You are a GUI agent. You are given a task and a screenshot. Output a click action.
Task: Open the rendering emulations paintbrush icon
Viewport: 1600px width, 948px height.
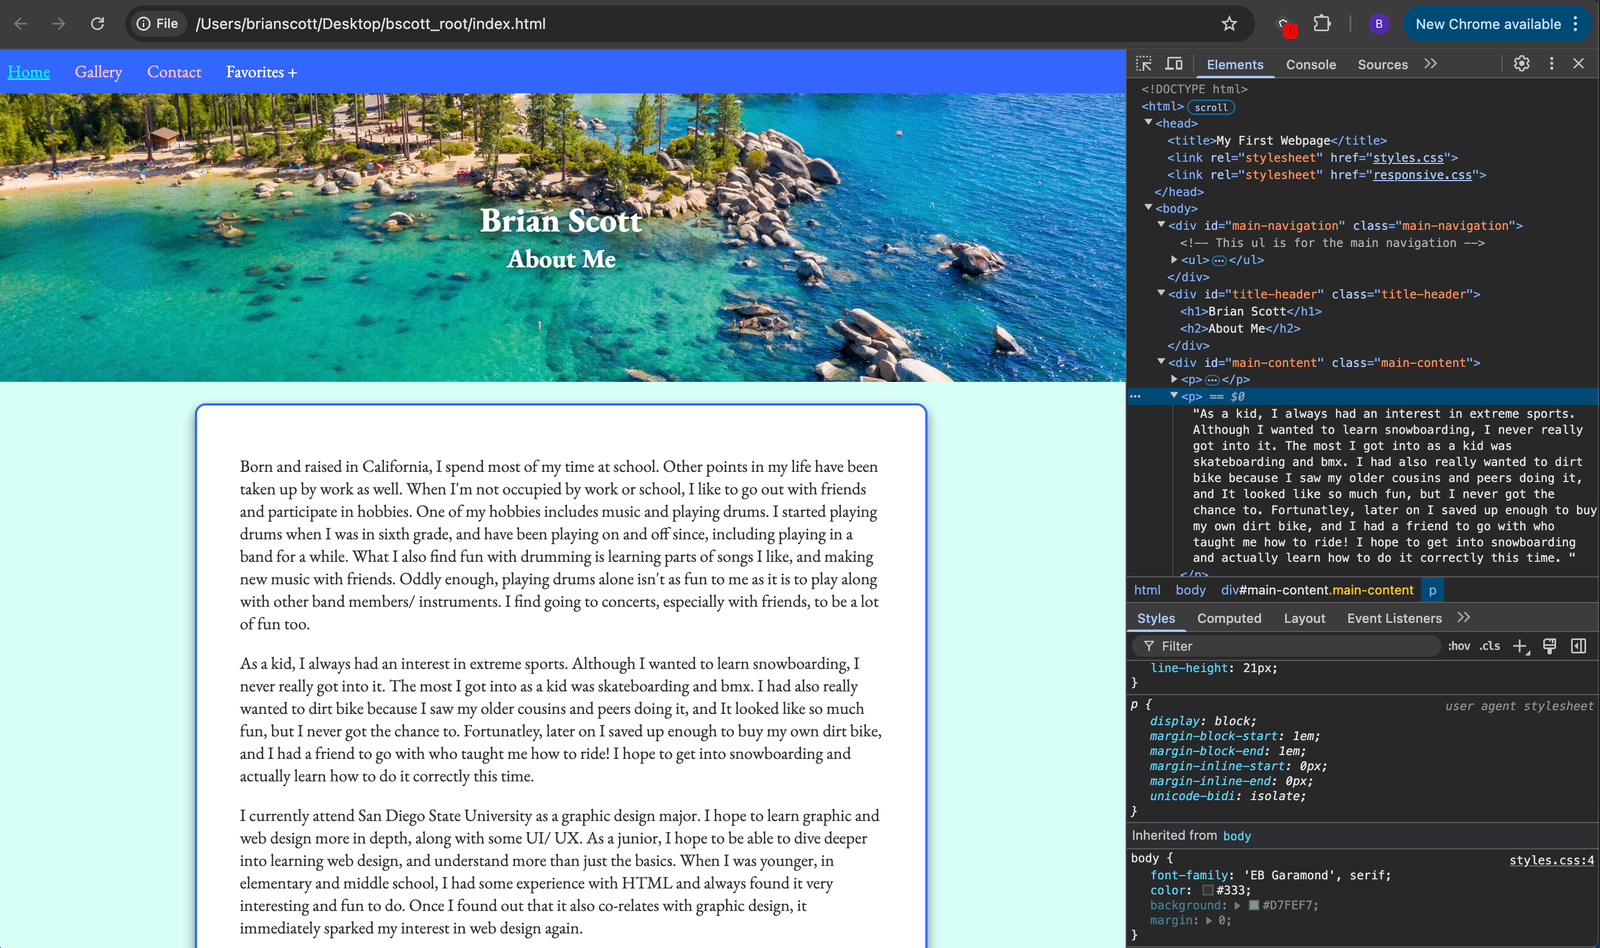click(1549, 646)
